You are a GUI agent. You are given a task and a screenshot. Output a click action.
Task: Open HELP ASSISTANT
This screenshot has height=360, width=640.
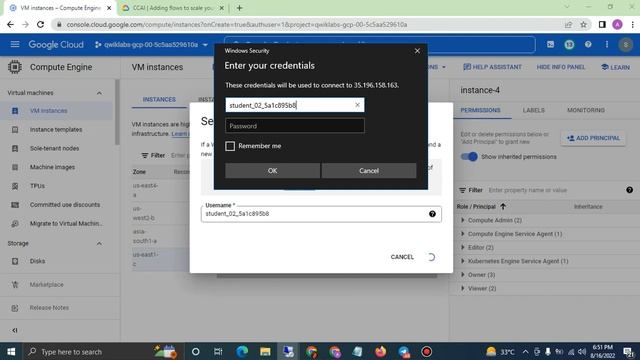pyautogui.click(x=492, y=67)
